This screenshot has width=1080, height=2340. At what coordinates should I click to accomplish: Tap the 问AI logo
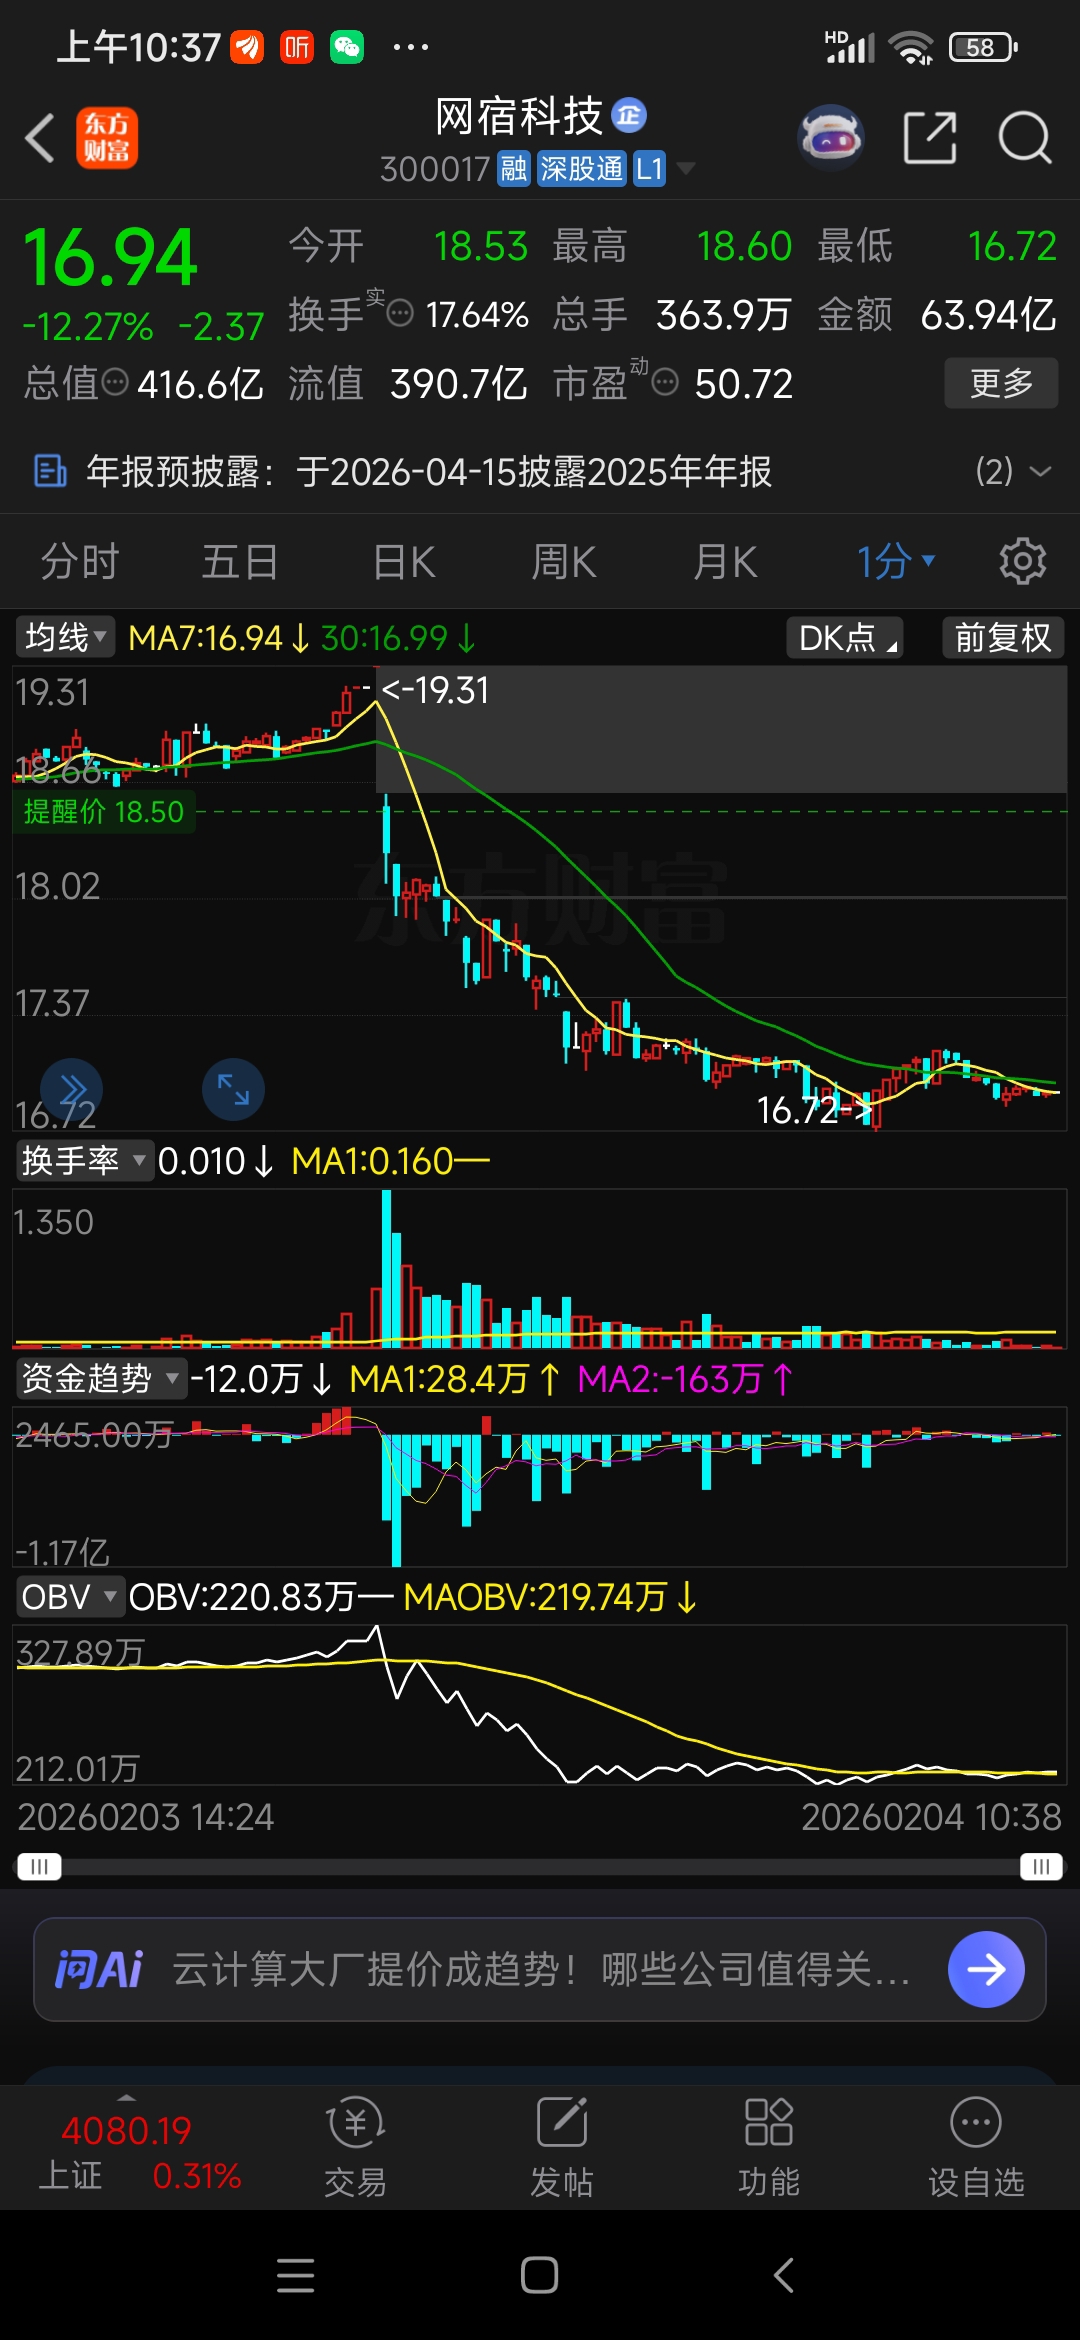(98, 1969)
